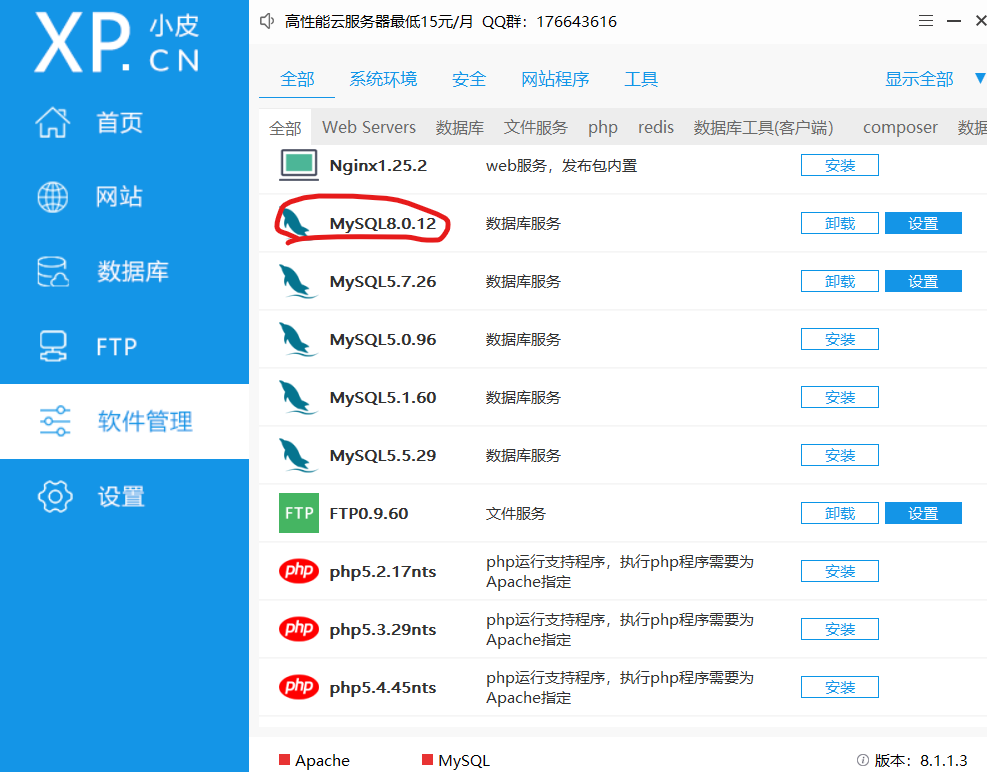The image size is (987, 772).
Task: Select the 全部 sub-tab
Action: [x=285, y=128]
